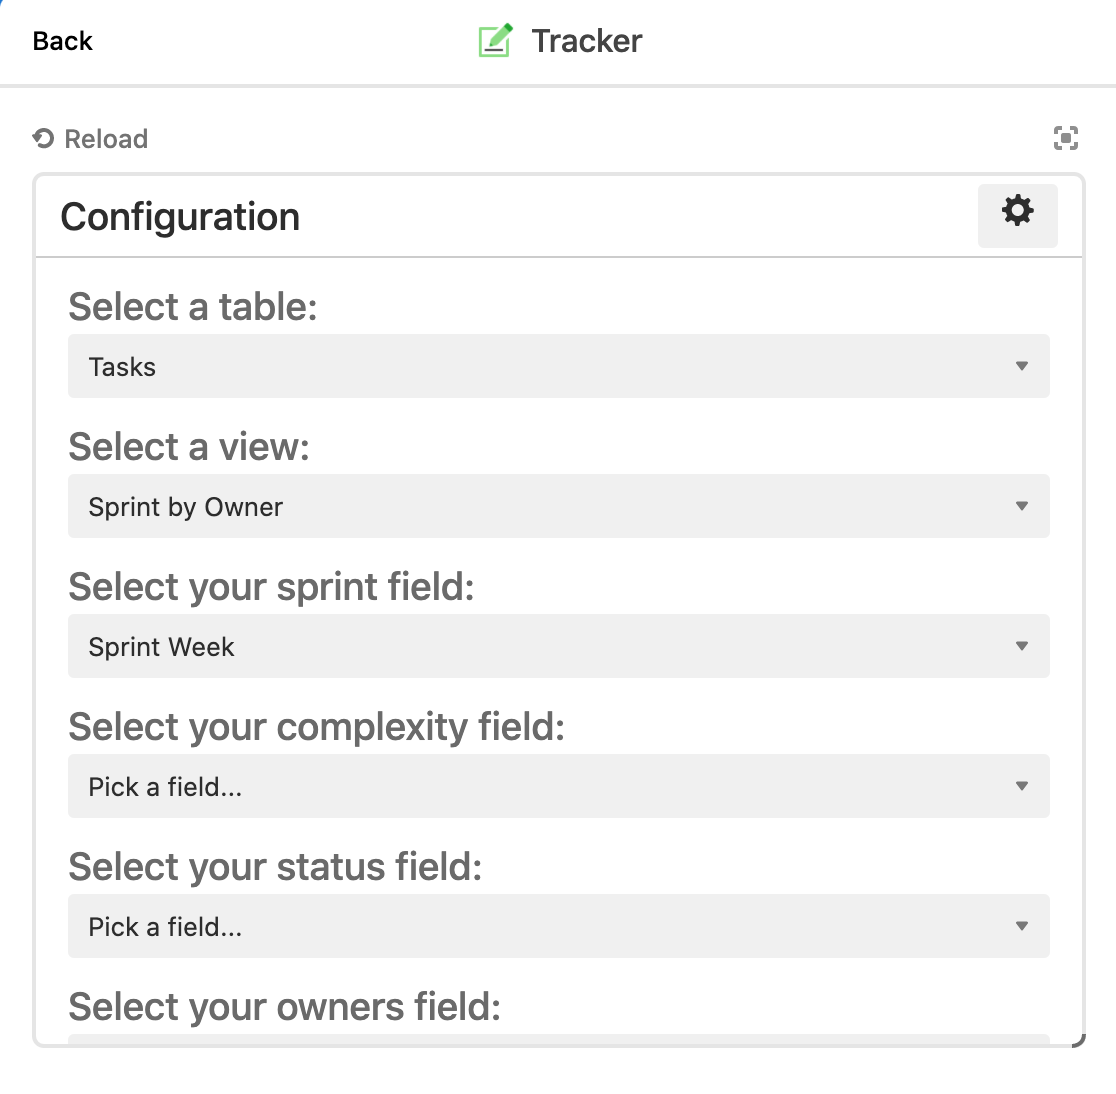The image size is (1116, 1094).
Task: Click the "Select your complexity field" label
Action: [x=316, y=727]
